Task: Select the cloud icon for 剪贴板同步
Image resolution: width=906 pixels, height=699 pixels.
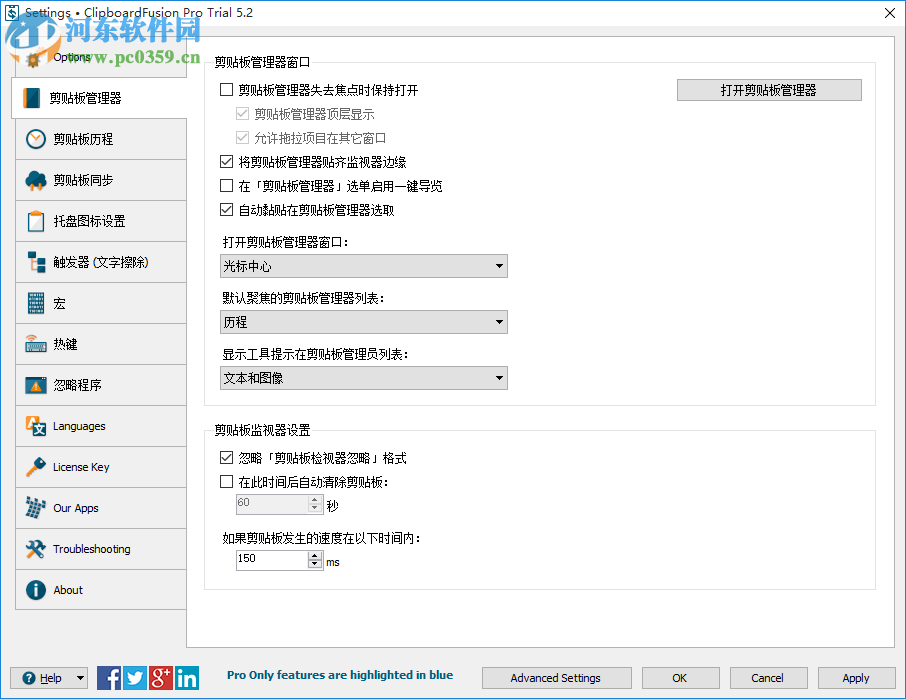Action: click(x=36, y=180)
